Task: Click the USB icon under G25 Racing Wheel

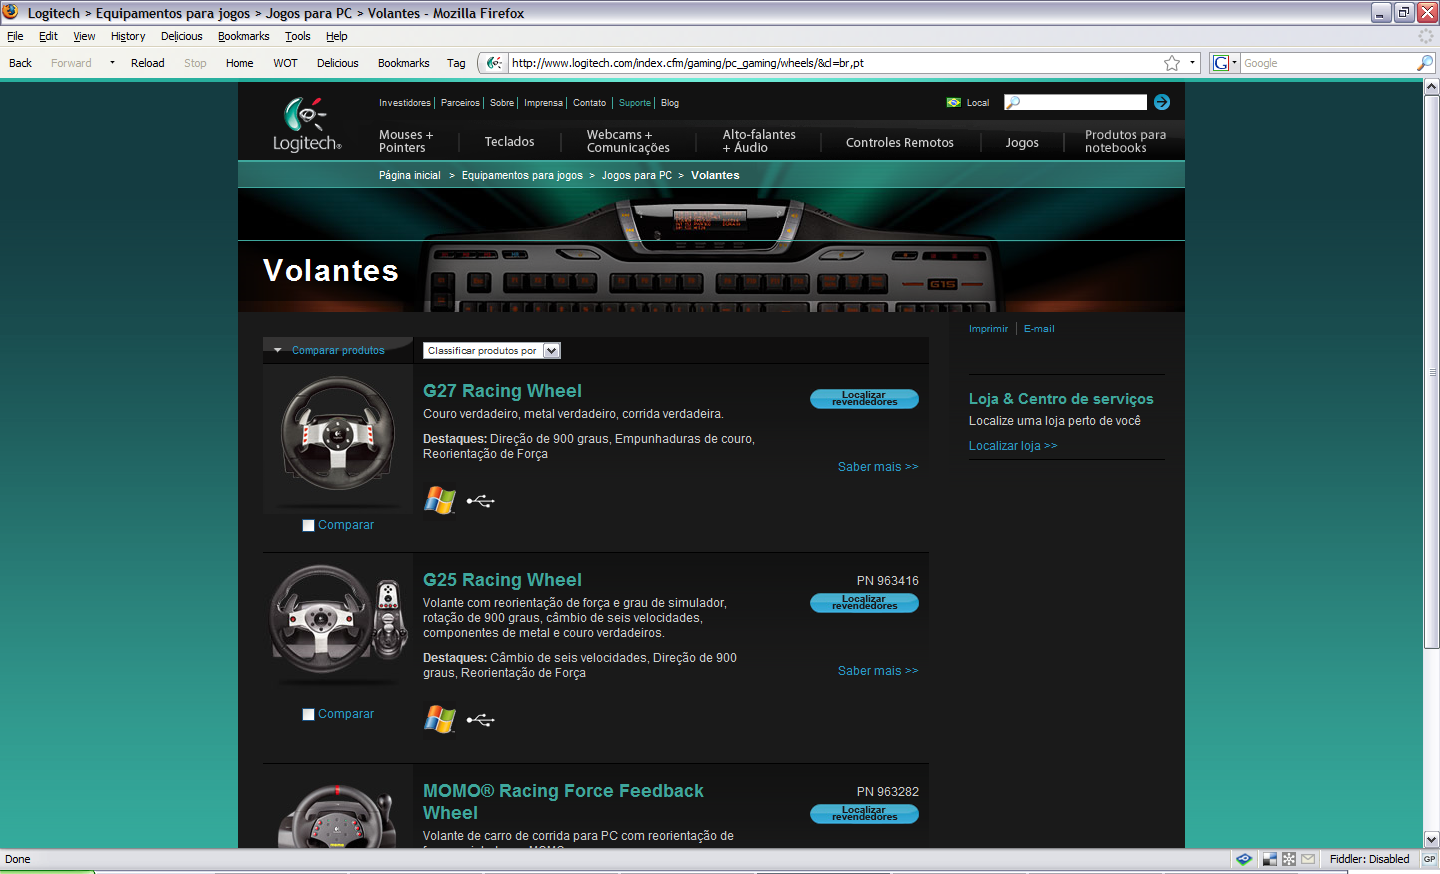Action: coord(481,720)
